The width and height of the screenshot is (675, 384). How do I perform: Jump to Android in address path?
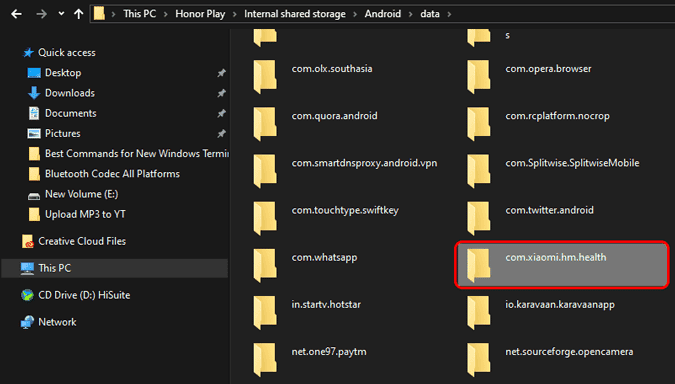[383, 14]
